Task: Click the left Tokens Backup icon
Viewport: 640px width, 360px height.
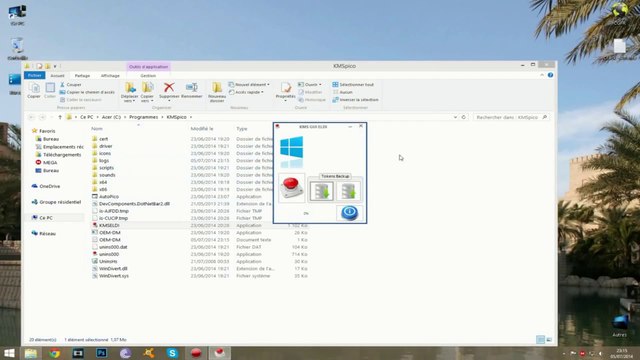Action: point(321,191)
